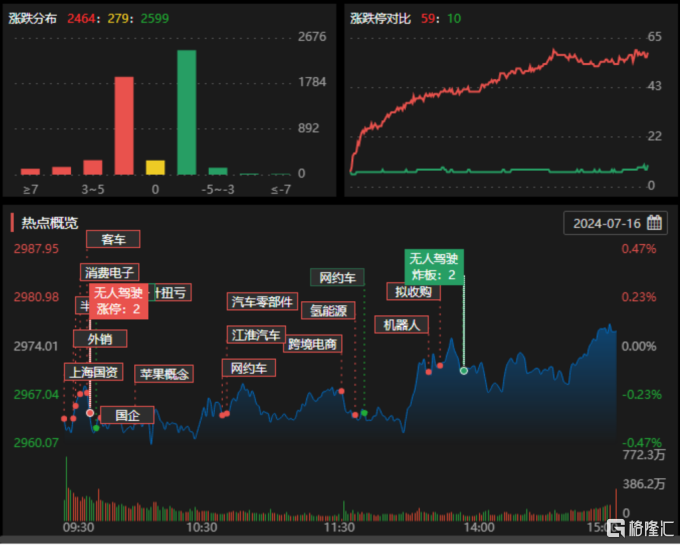Click the tallest red bar in 涨跌分布

tap(124, 126)
